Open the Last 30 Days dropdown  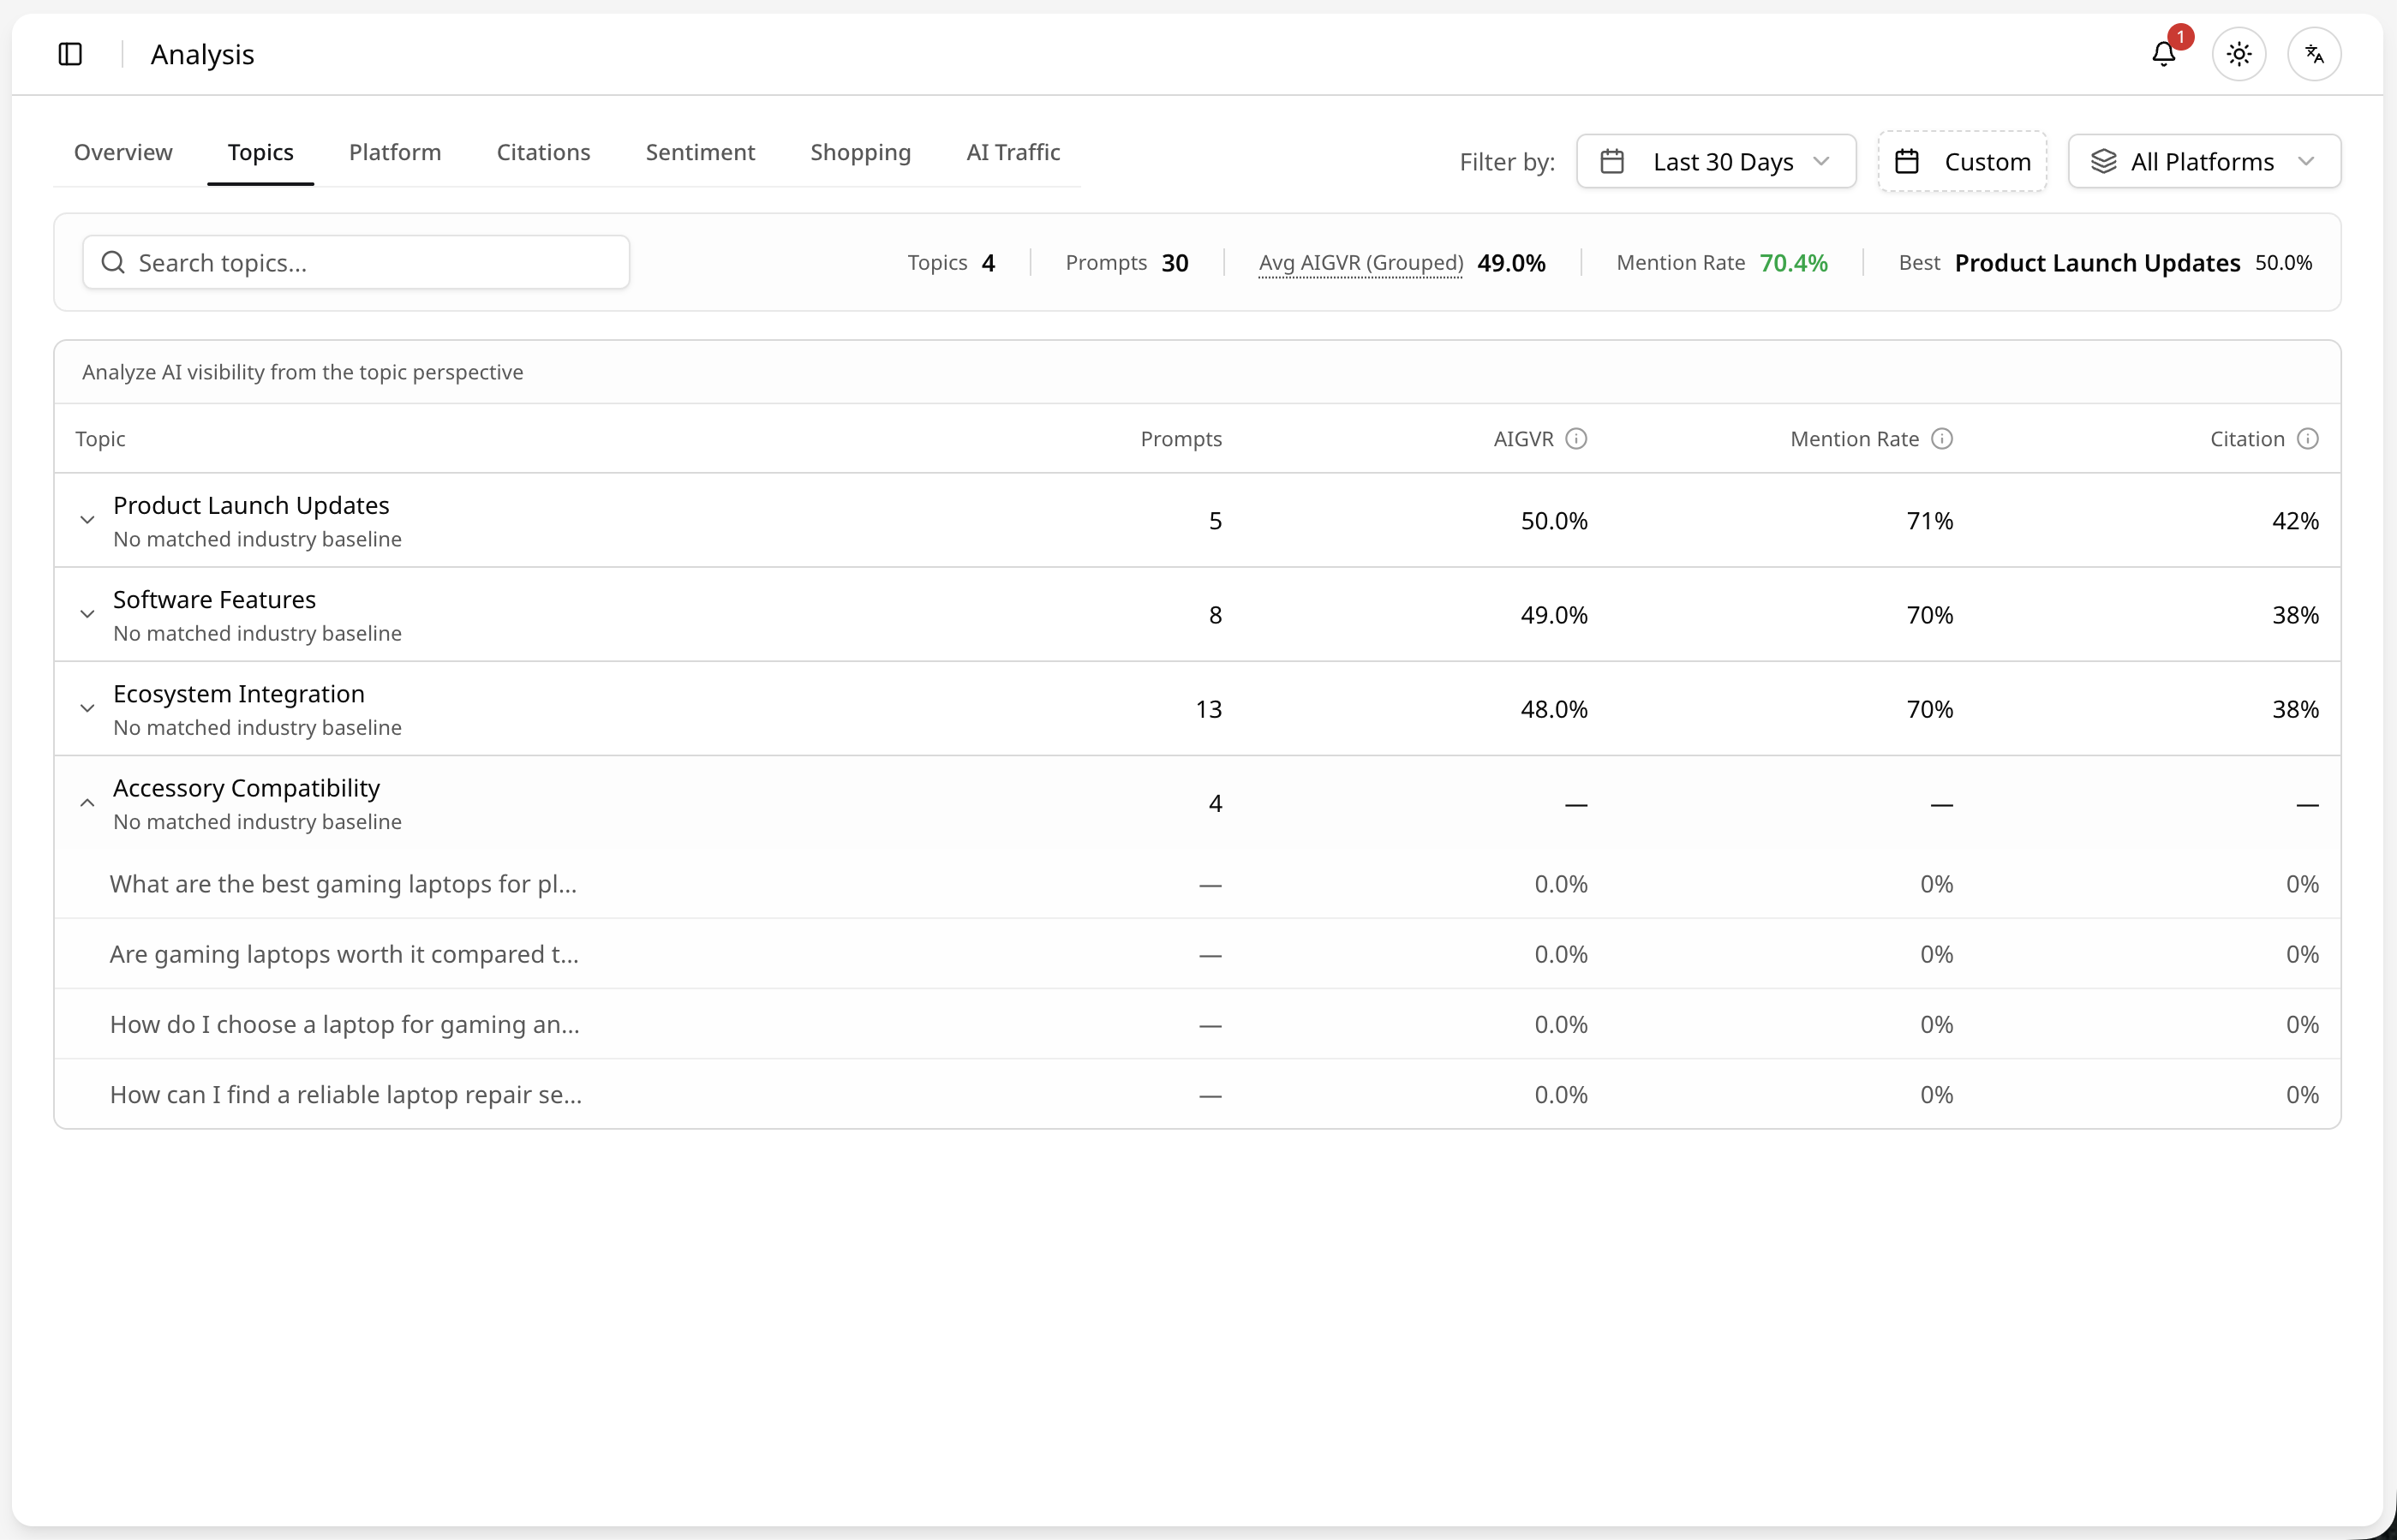click(x=1716, y=161)
